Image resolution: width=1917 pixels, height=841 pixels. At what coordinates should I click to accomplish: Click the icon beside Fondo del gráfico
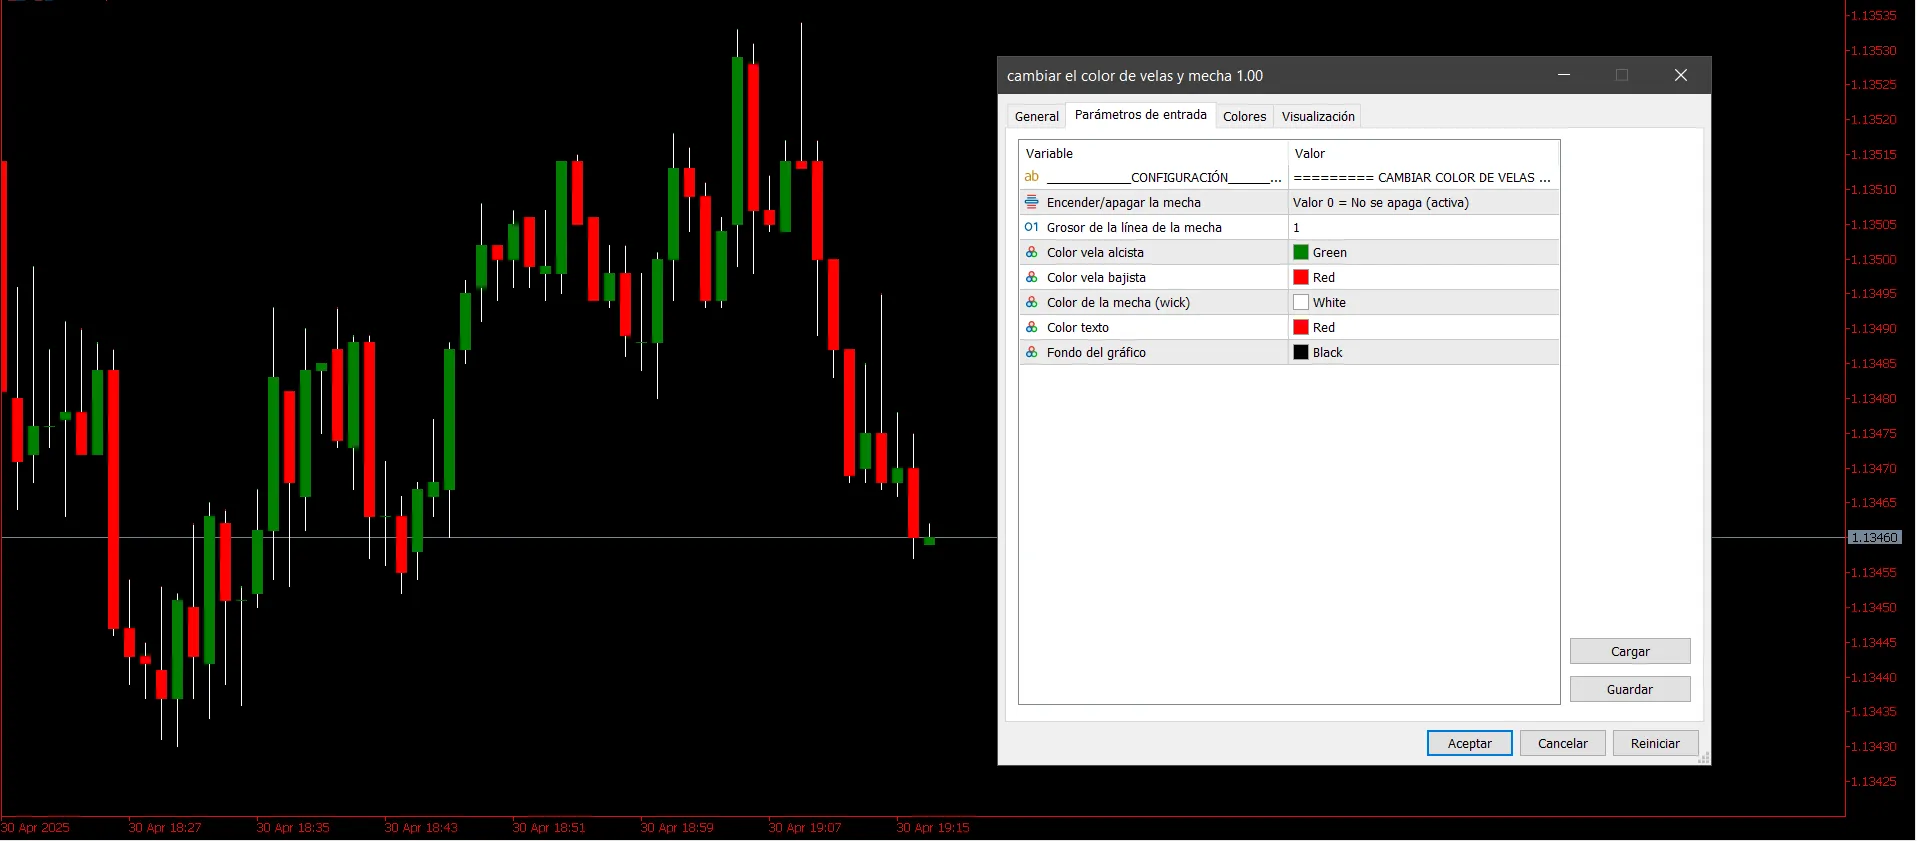point(1031,352)
